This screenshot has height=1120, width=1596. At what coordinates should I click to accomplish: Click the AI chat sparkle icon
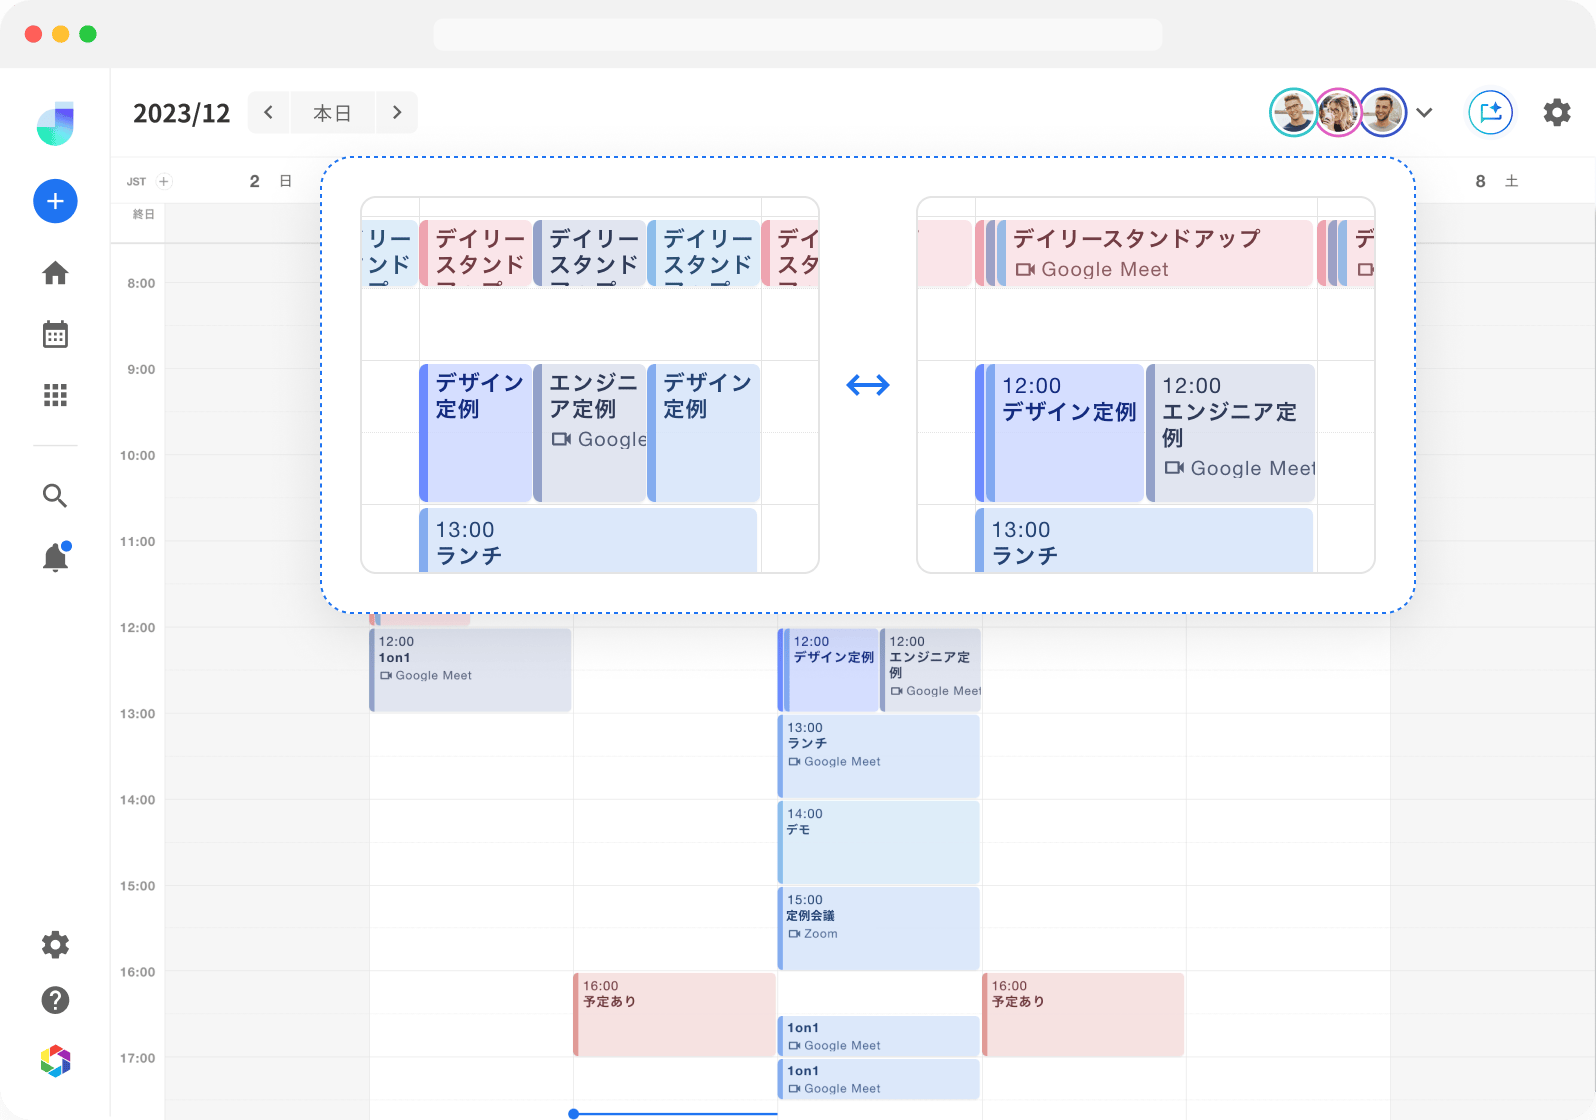1490,112
